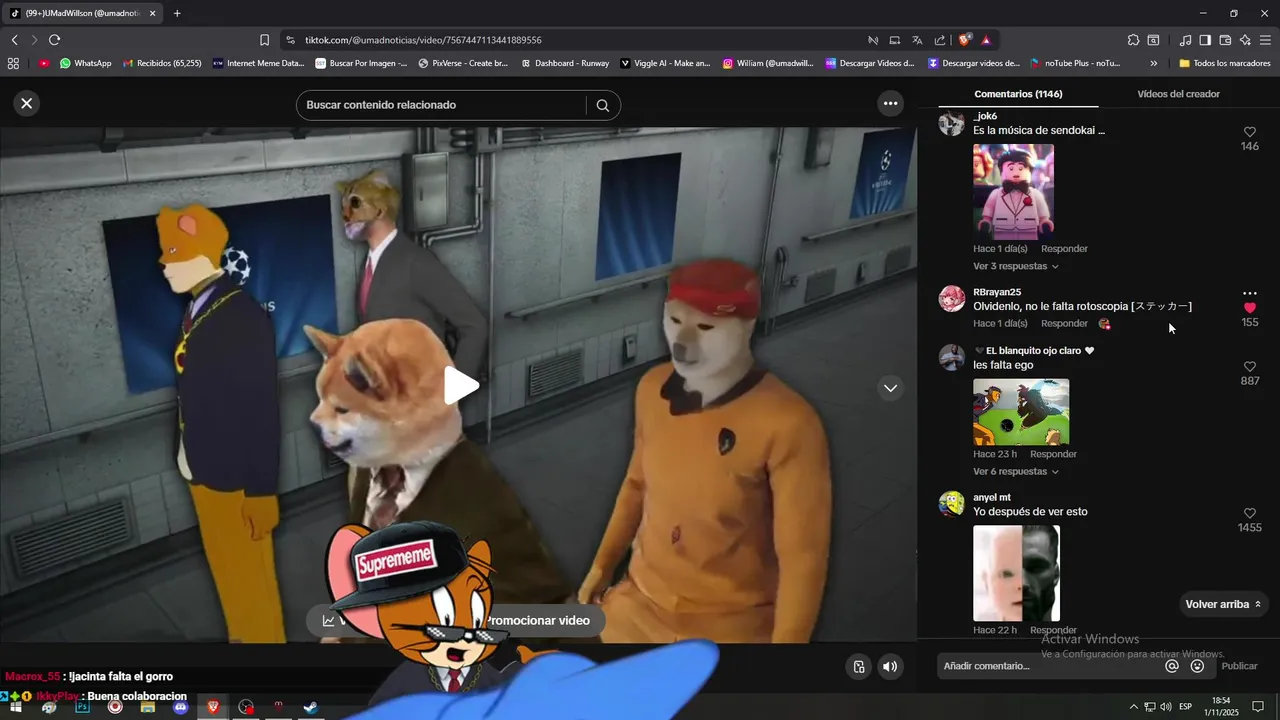Screen dimensions: 1280x720
Task: Open the browser extensions puzzle icon
Action: (1133, 40)
